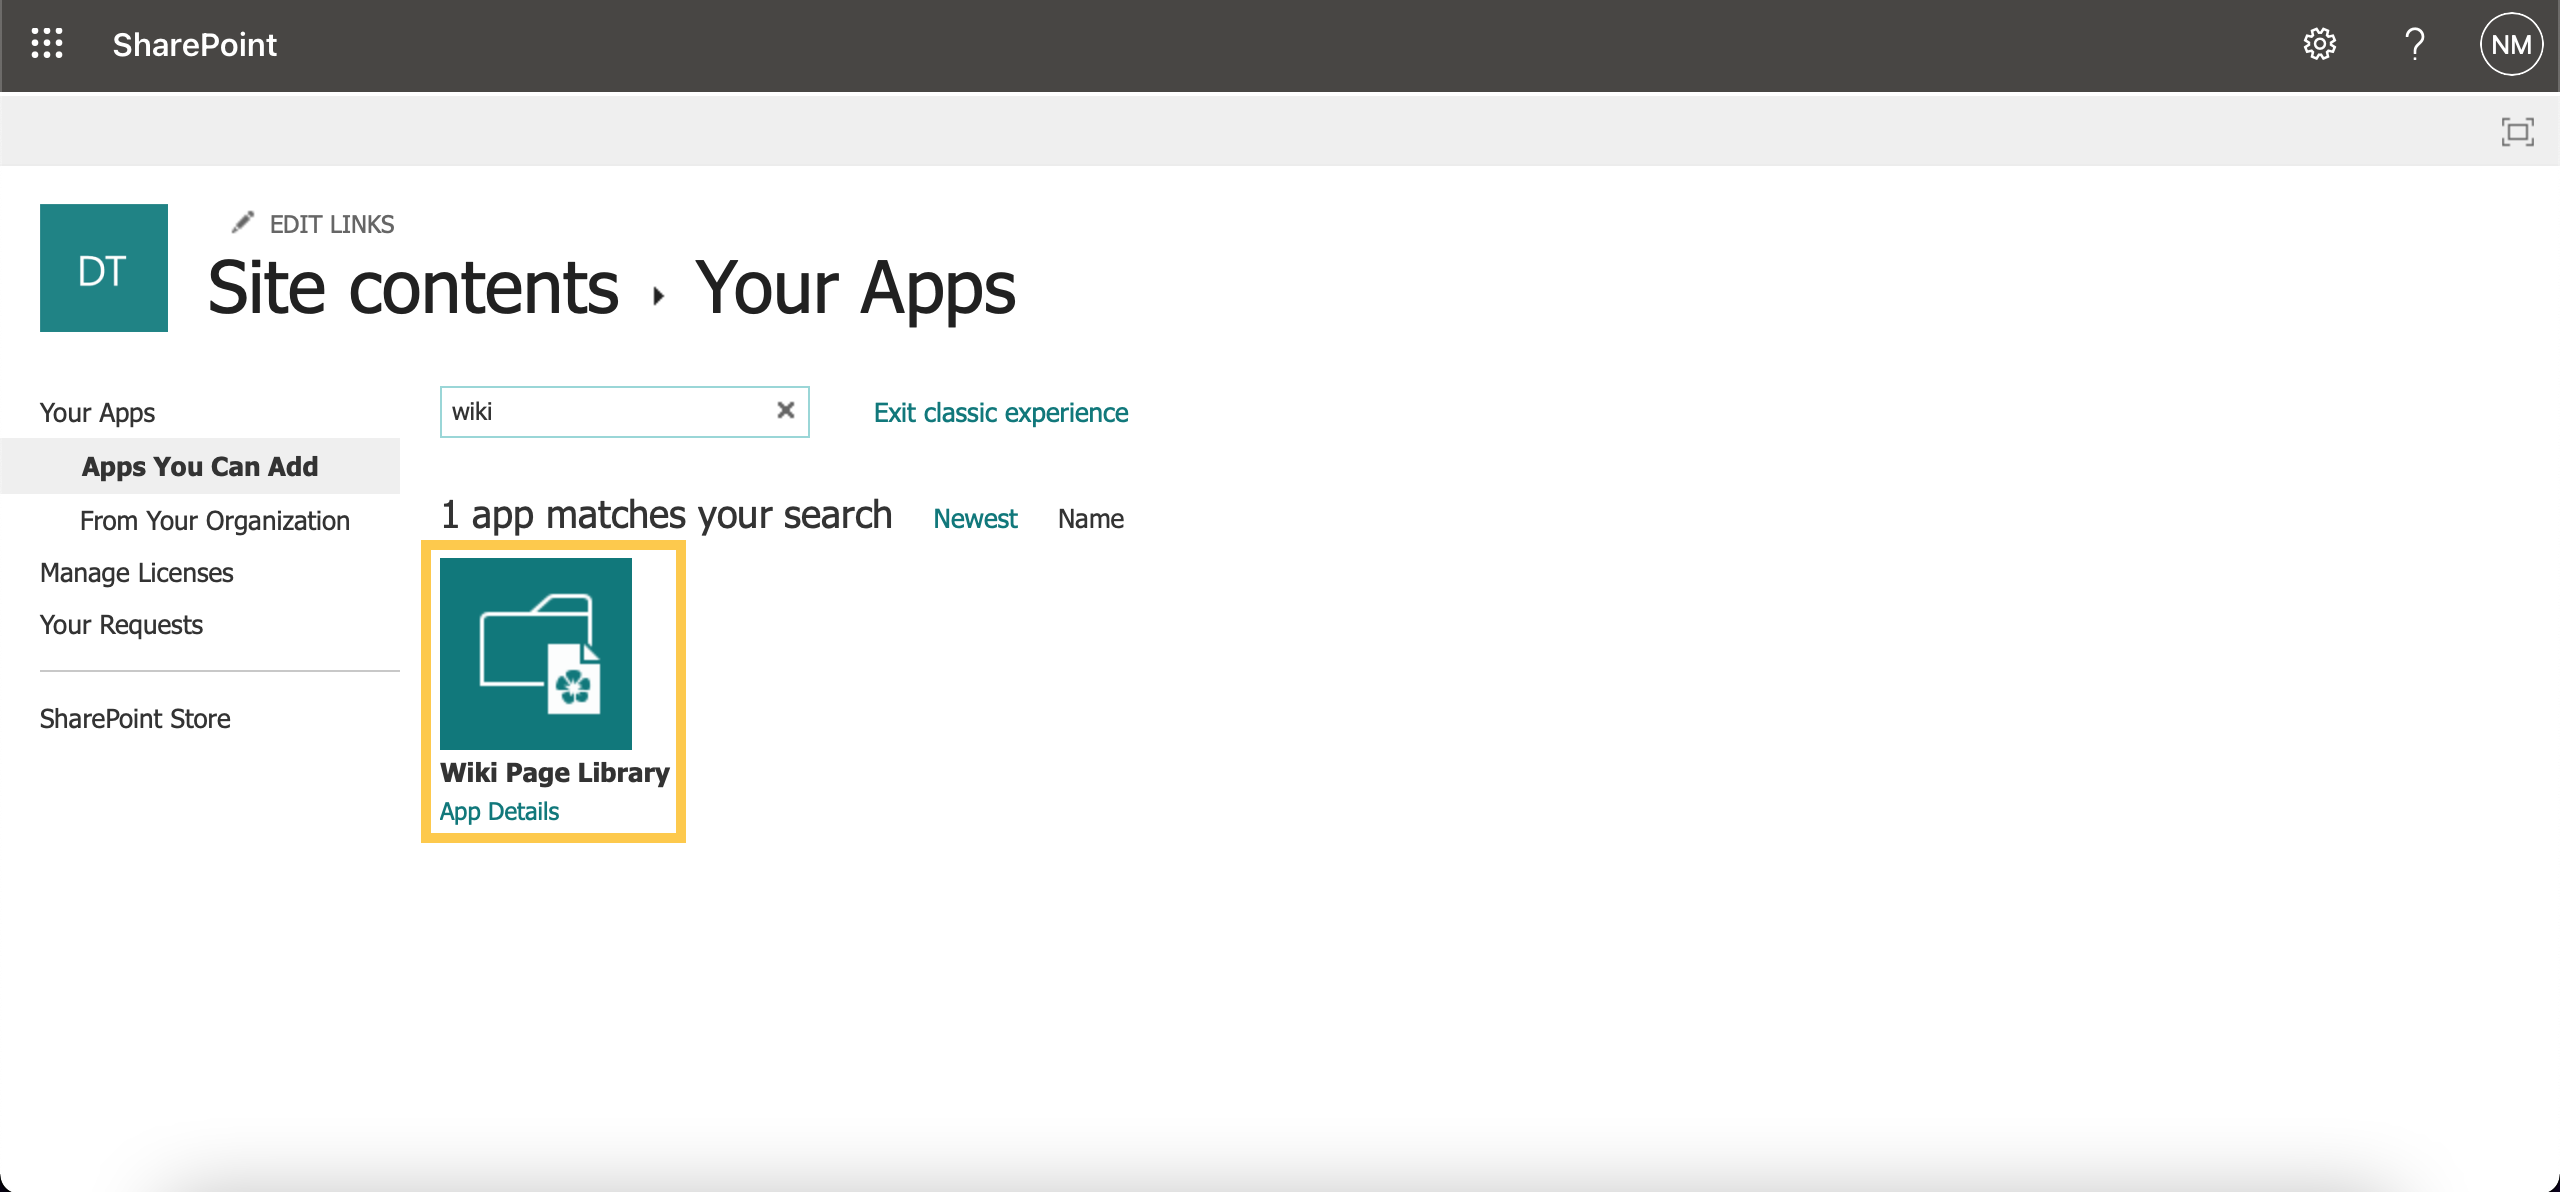The width and height of the screenshot is (2560, 1192).
Task: Open From Your Organization filter
Action: [215, 520]
